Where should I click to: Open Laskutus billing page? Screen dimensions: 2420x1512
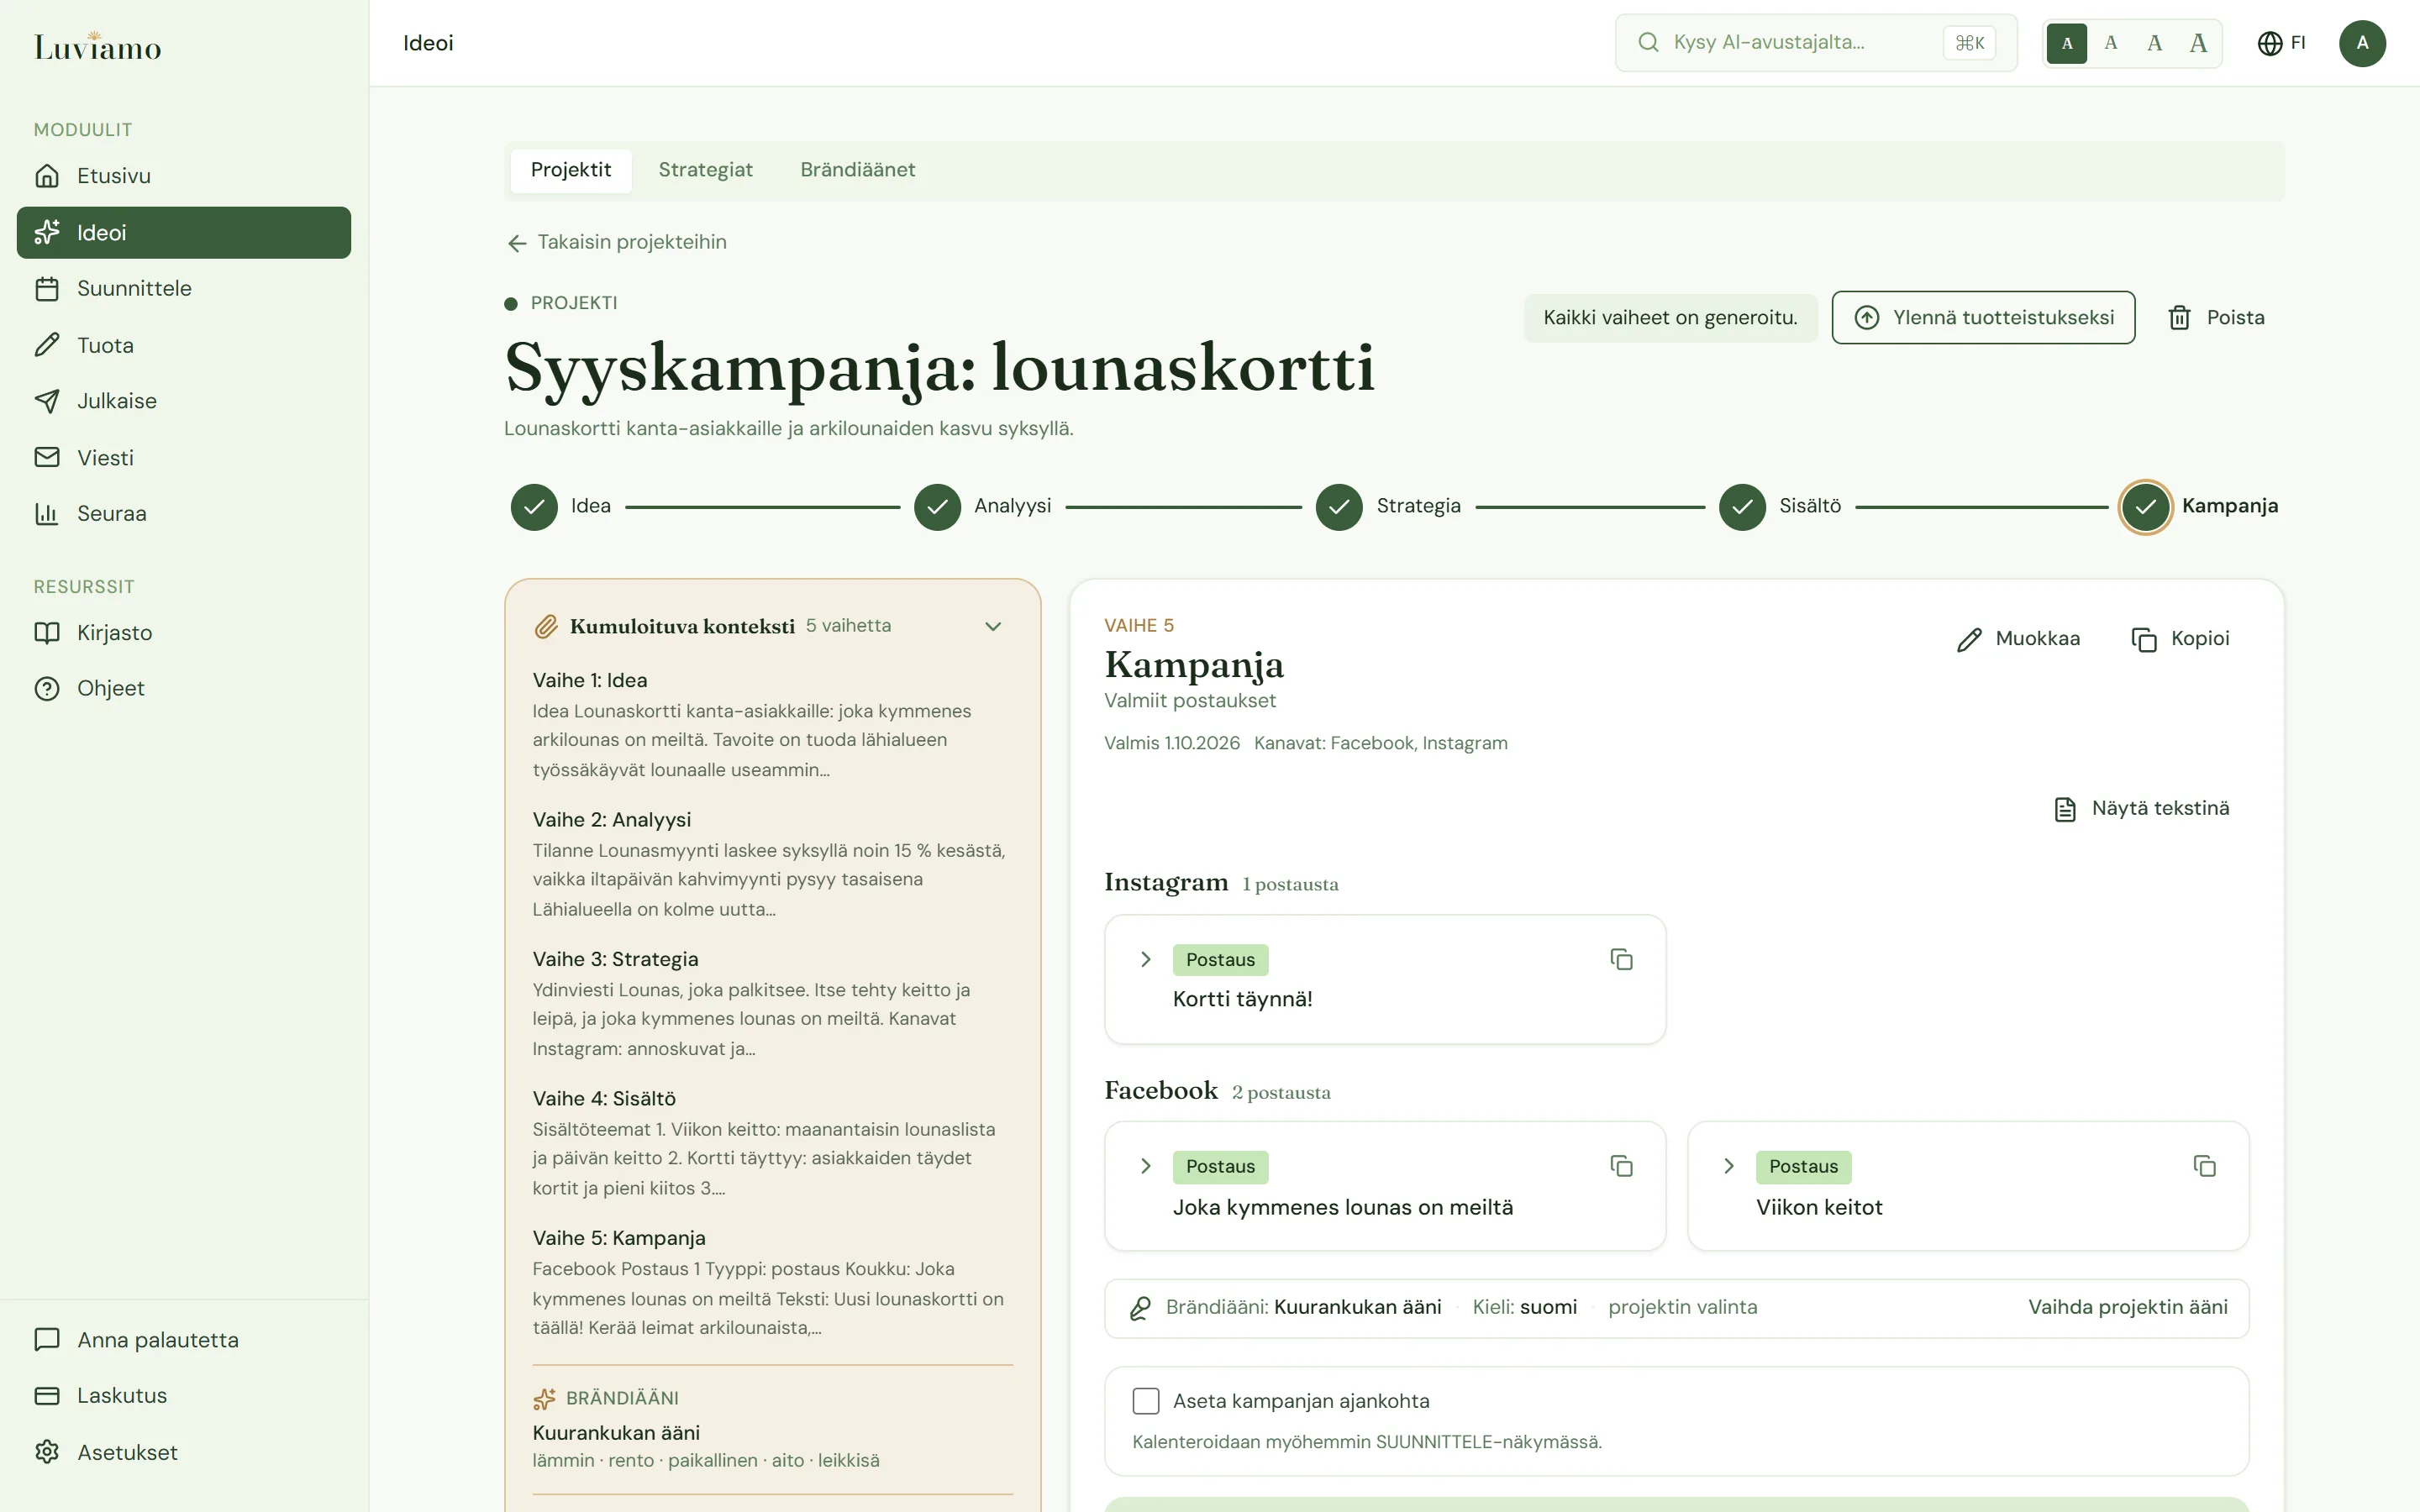pos(184,1396)
